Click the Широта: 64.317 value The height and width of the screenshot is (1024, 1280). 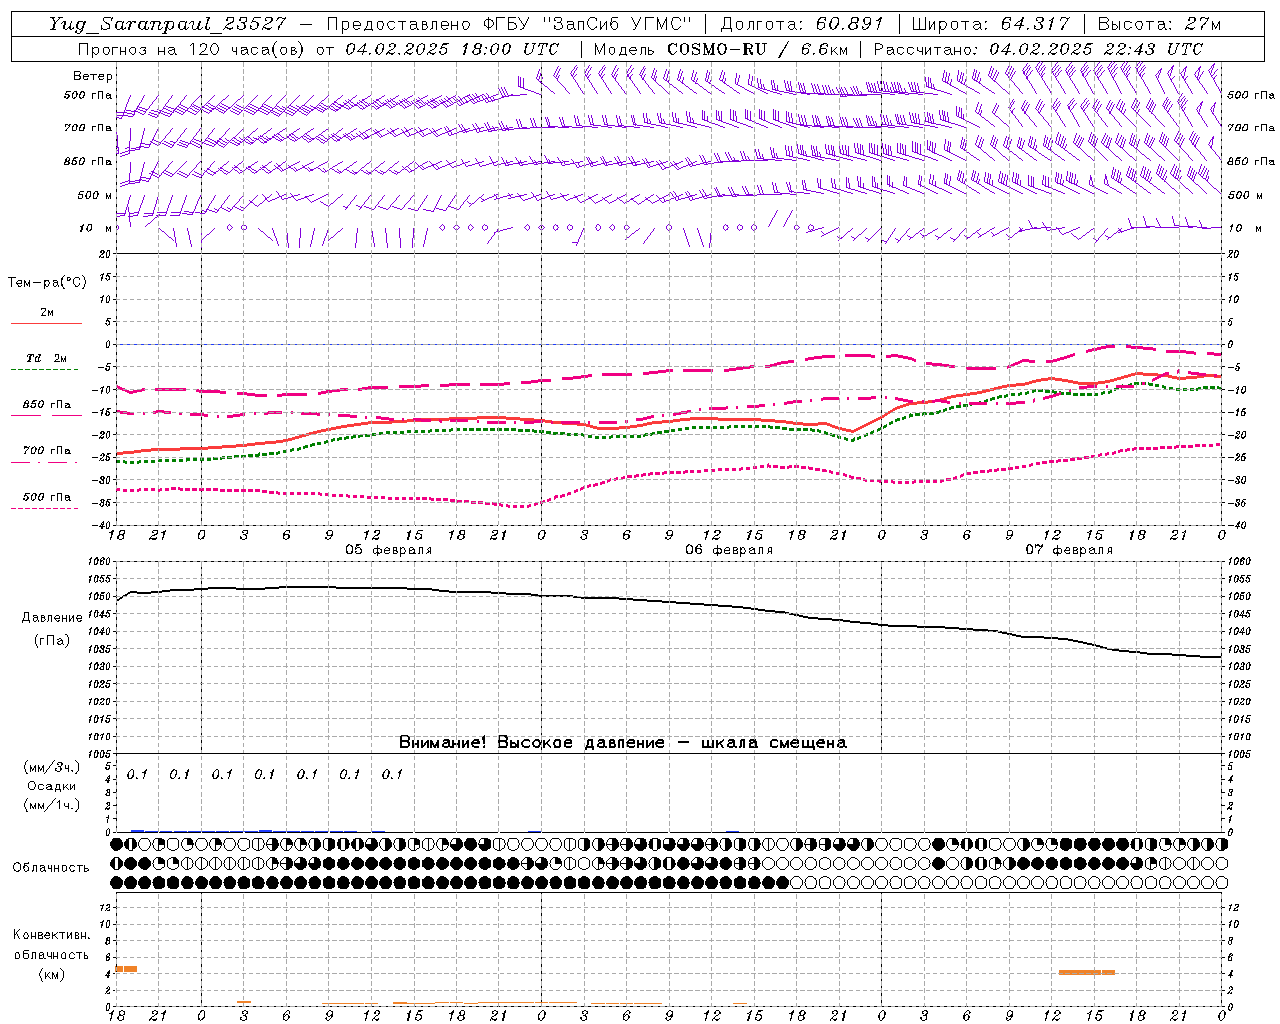990,24
